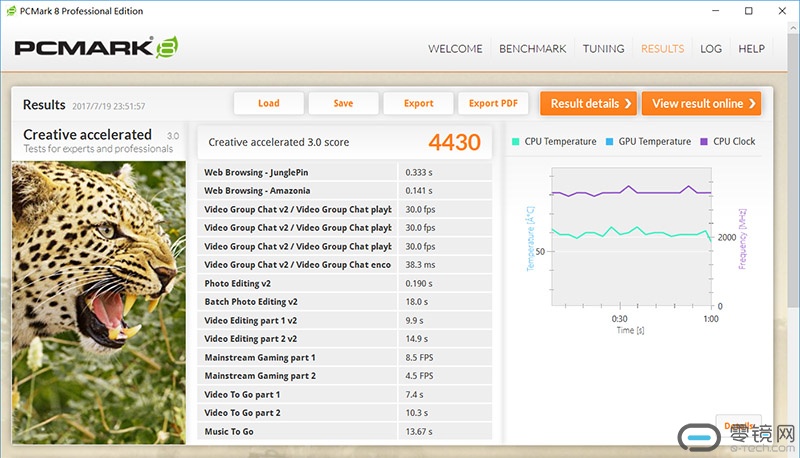Select Video To Go part 2 row

[344, 413]
